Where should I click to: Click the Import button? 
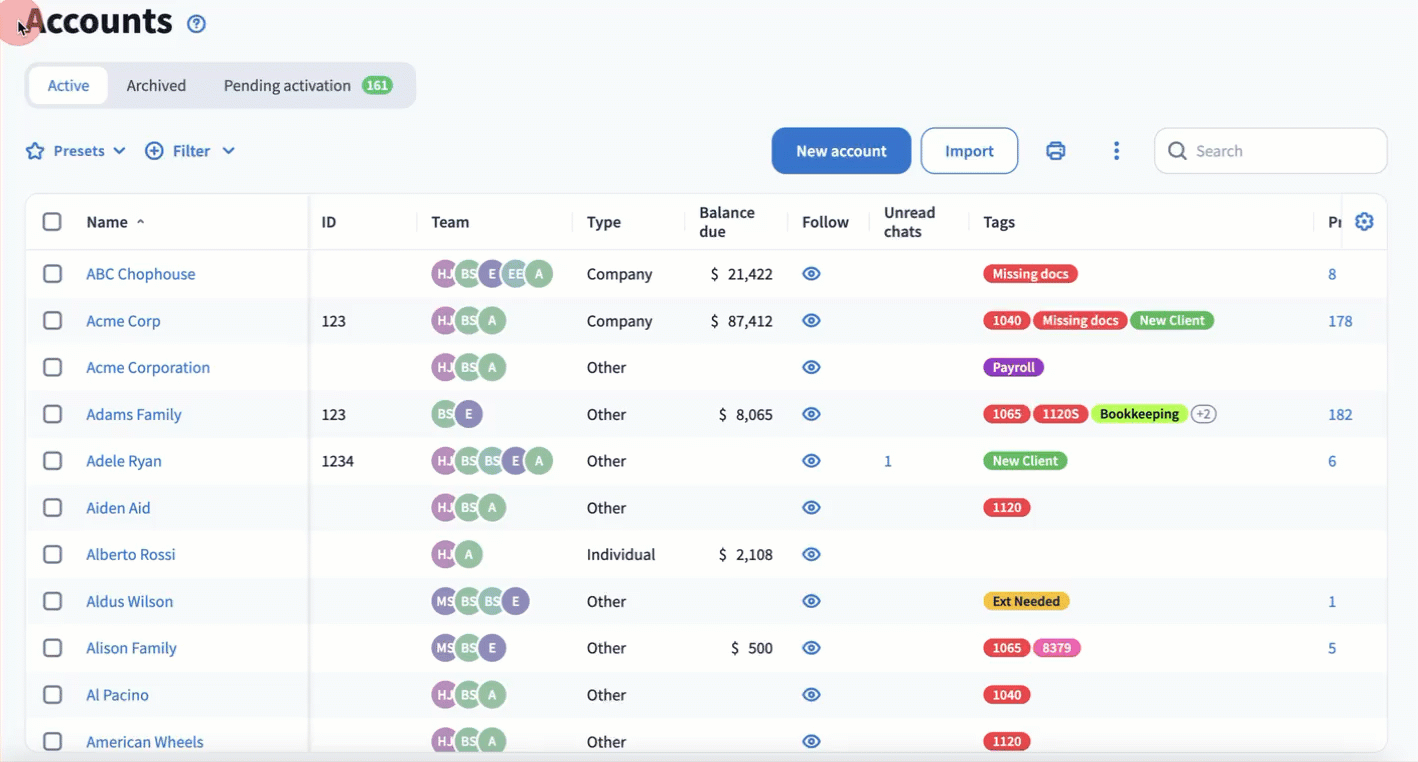pyautogui.click(x=969, y=151)
